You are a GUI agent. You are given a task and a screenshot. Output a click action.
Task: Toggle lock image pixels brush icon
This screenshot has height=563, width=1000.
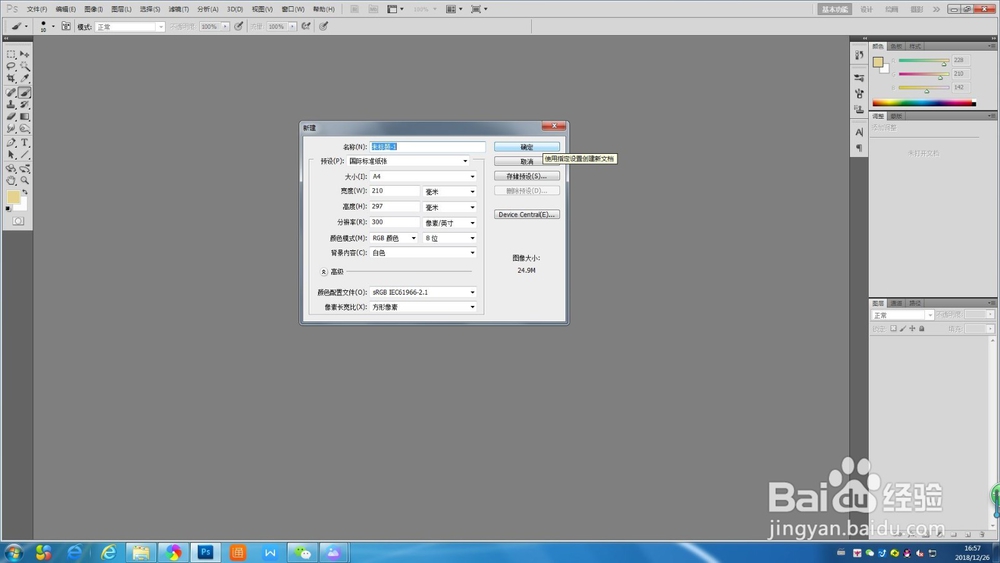903,328
